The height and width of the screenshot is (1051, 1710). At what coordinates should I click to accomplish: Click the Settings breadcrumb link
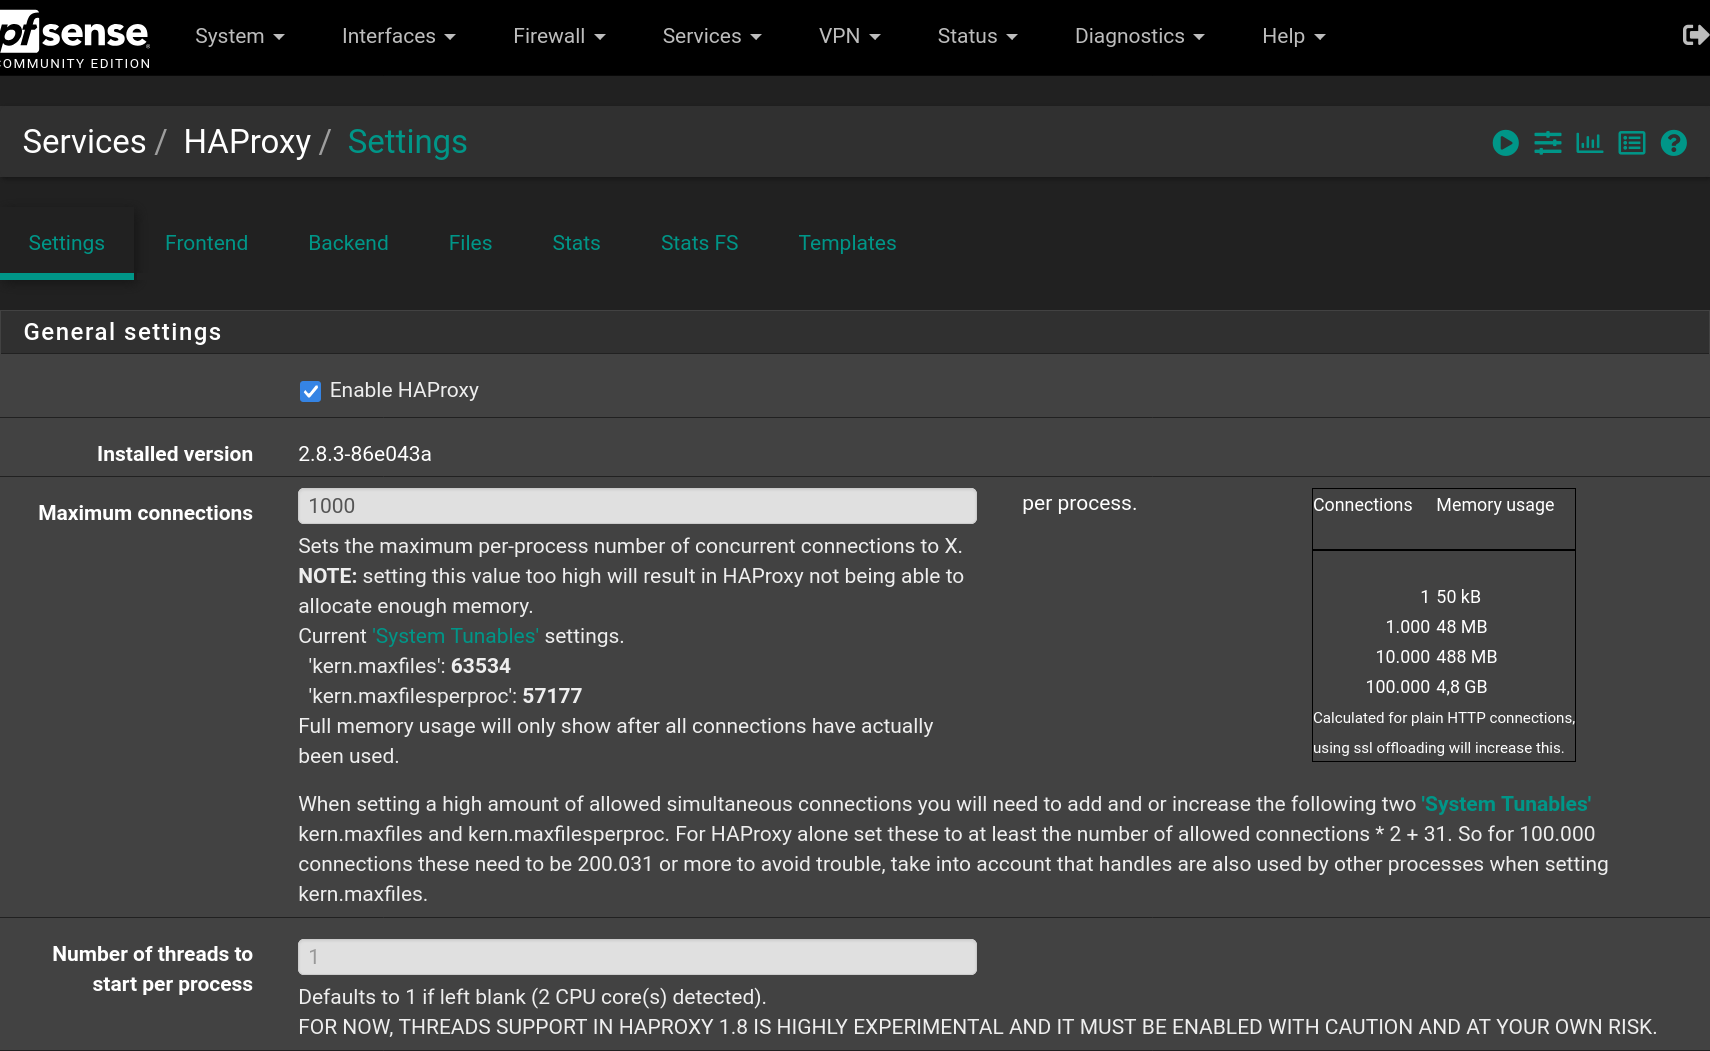click(x=407, y=142)
